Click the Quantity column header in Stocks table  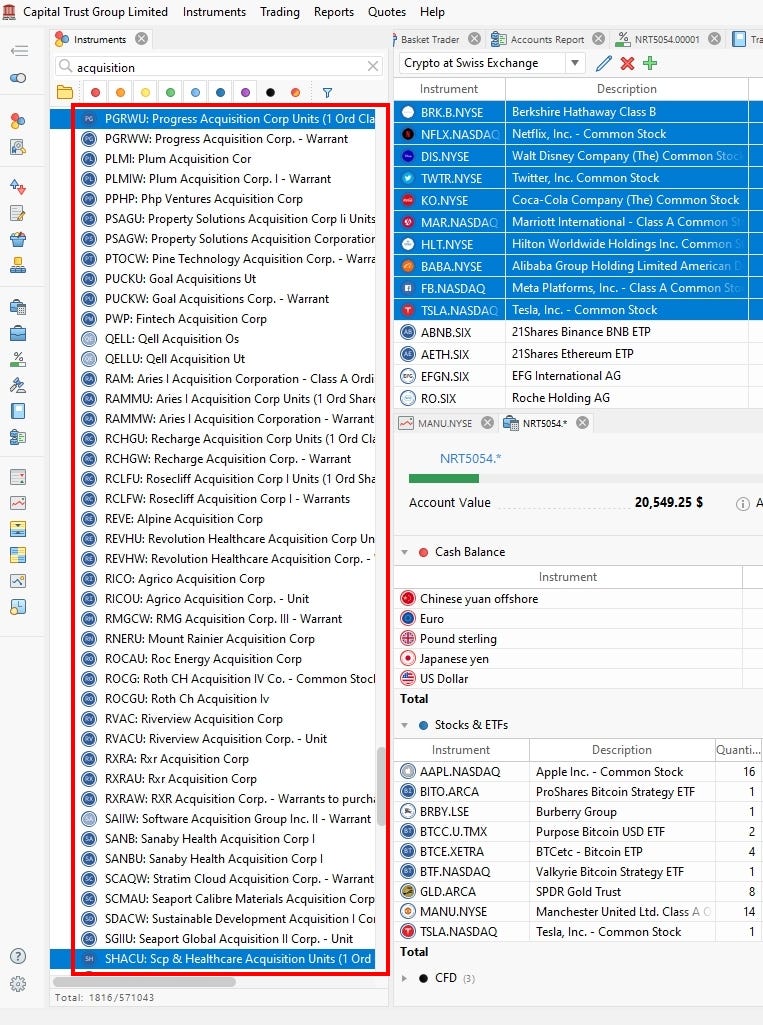(738, 750)
